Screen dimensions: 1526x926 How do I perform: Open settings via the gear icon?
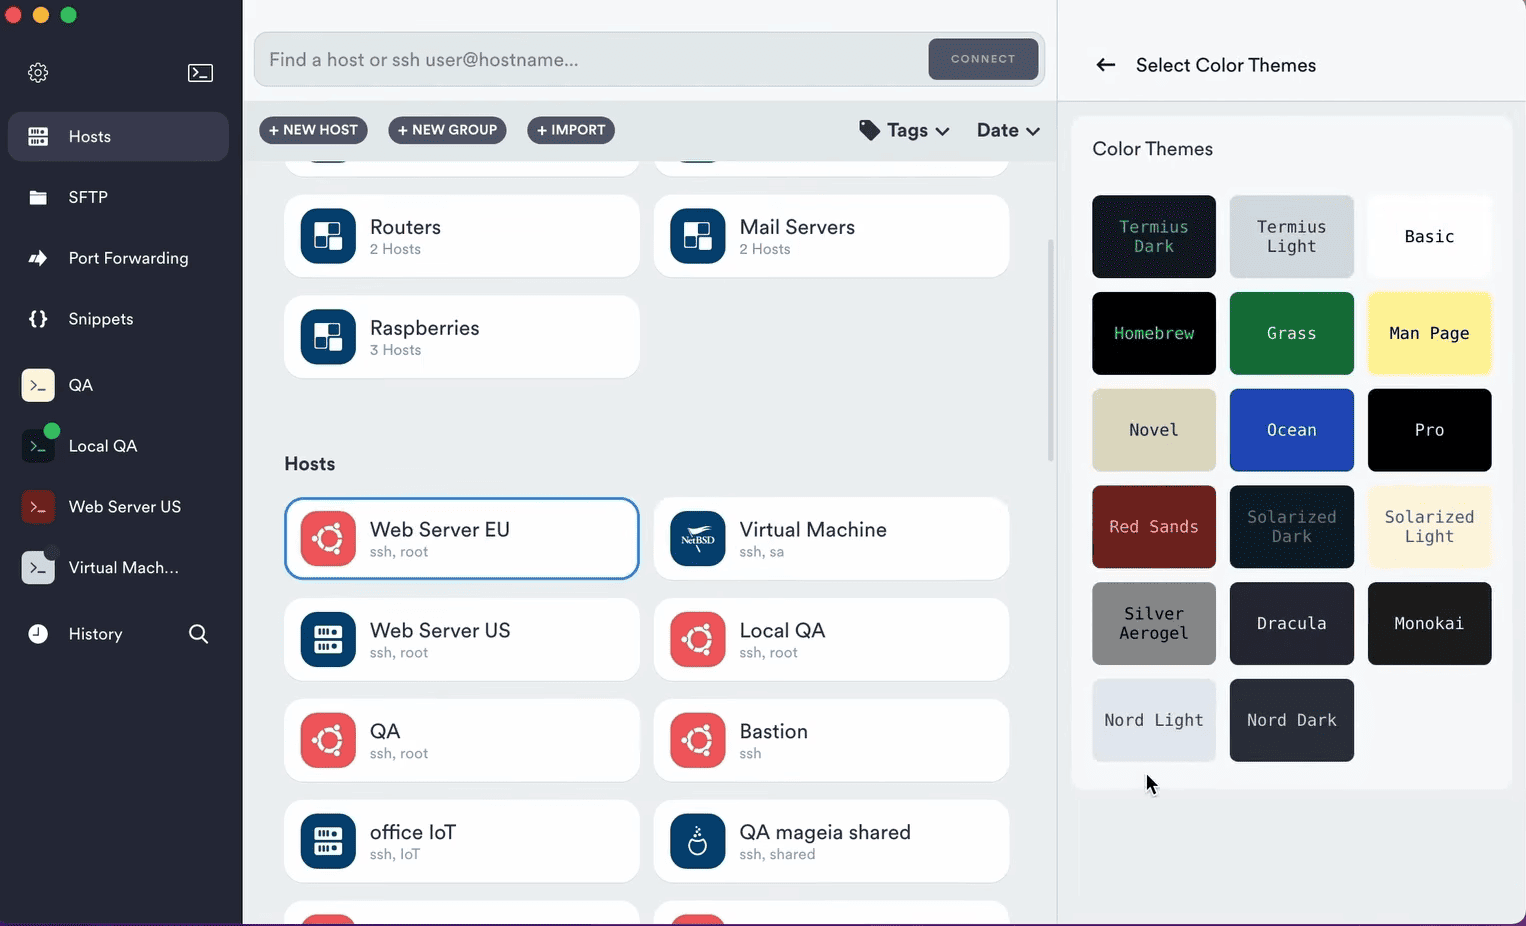coord(38,73)
